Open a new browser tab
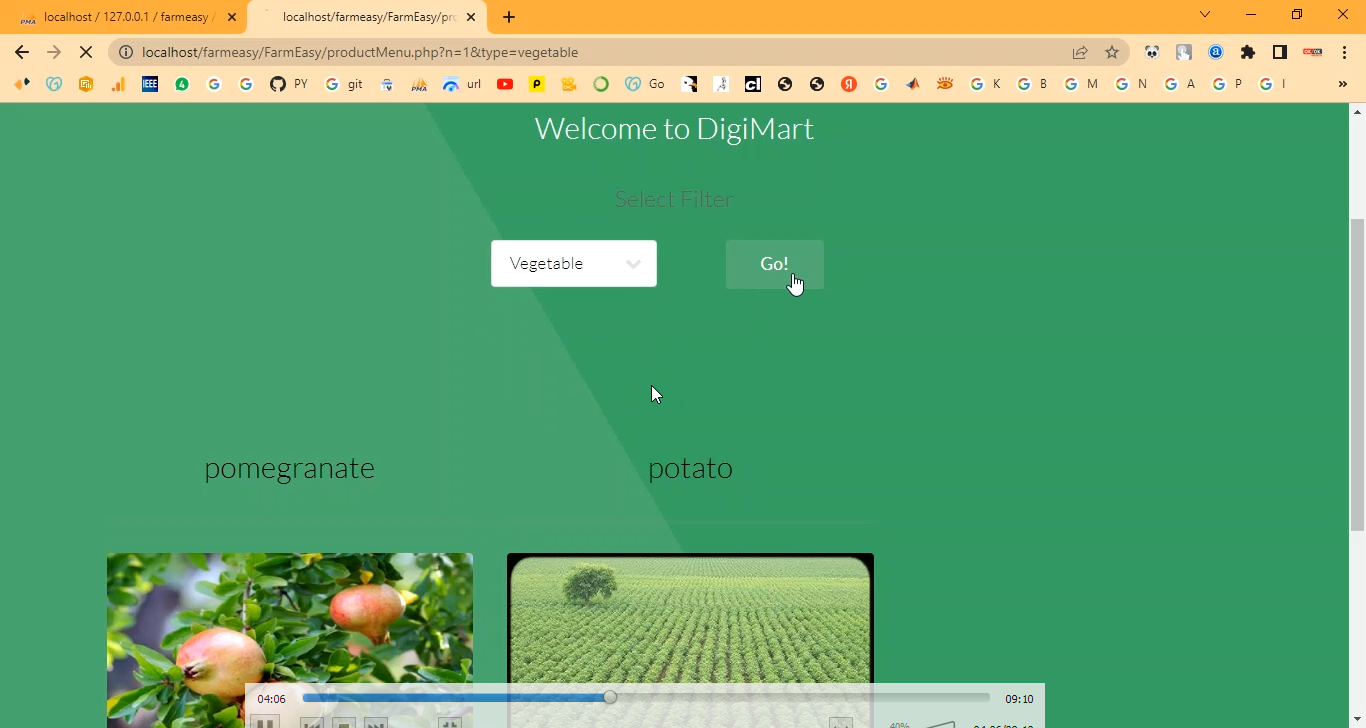The height and width of the screenshot is (728, 1366). 509,17
